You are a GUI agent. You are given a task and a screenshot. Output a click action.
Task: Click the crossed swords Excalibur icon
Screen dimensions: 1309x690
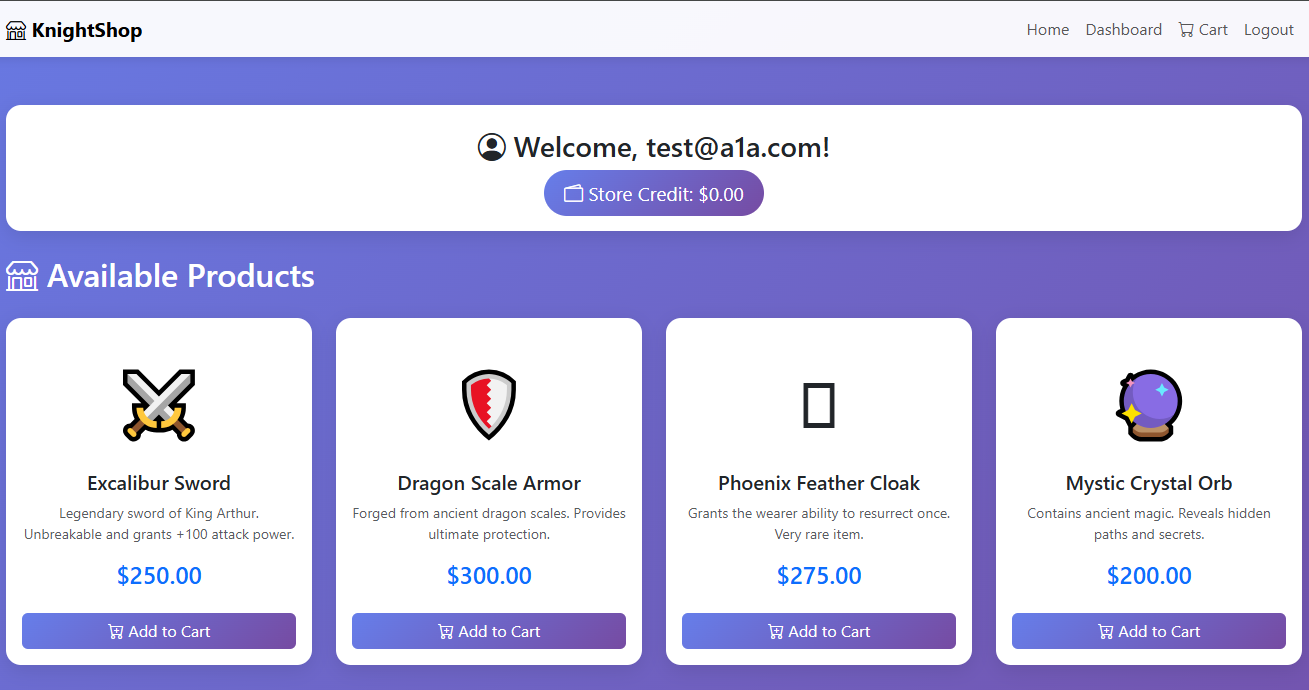[159, 405]
